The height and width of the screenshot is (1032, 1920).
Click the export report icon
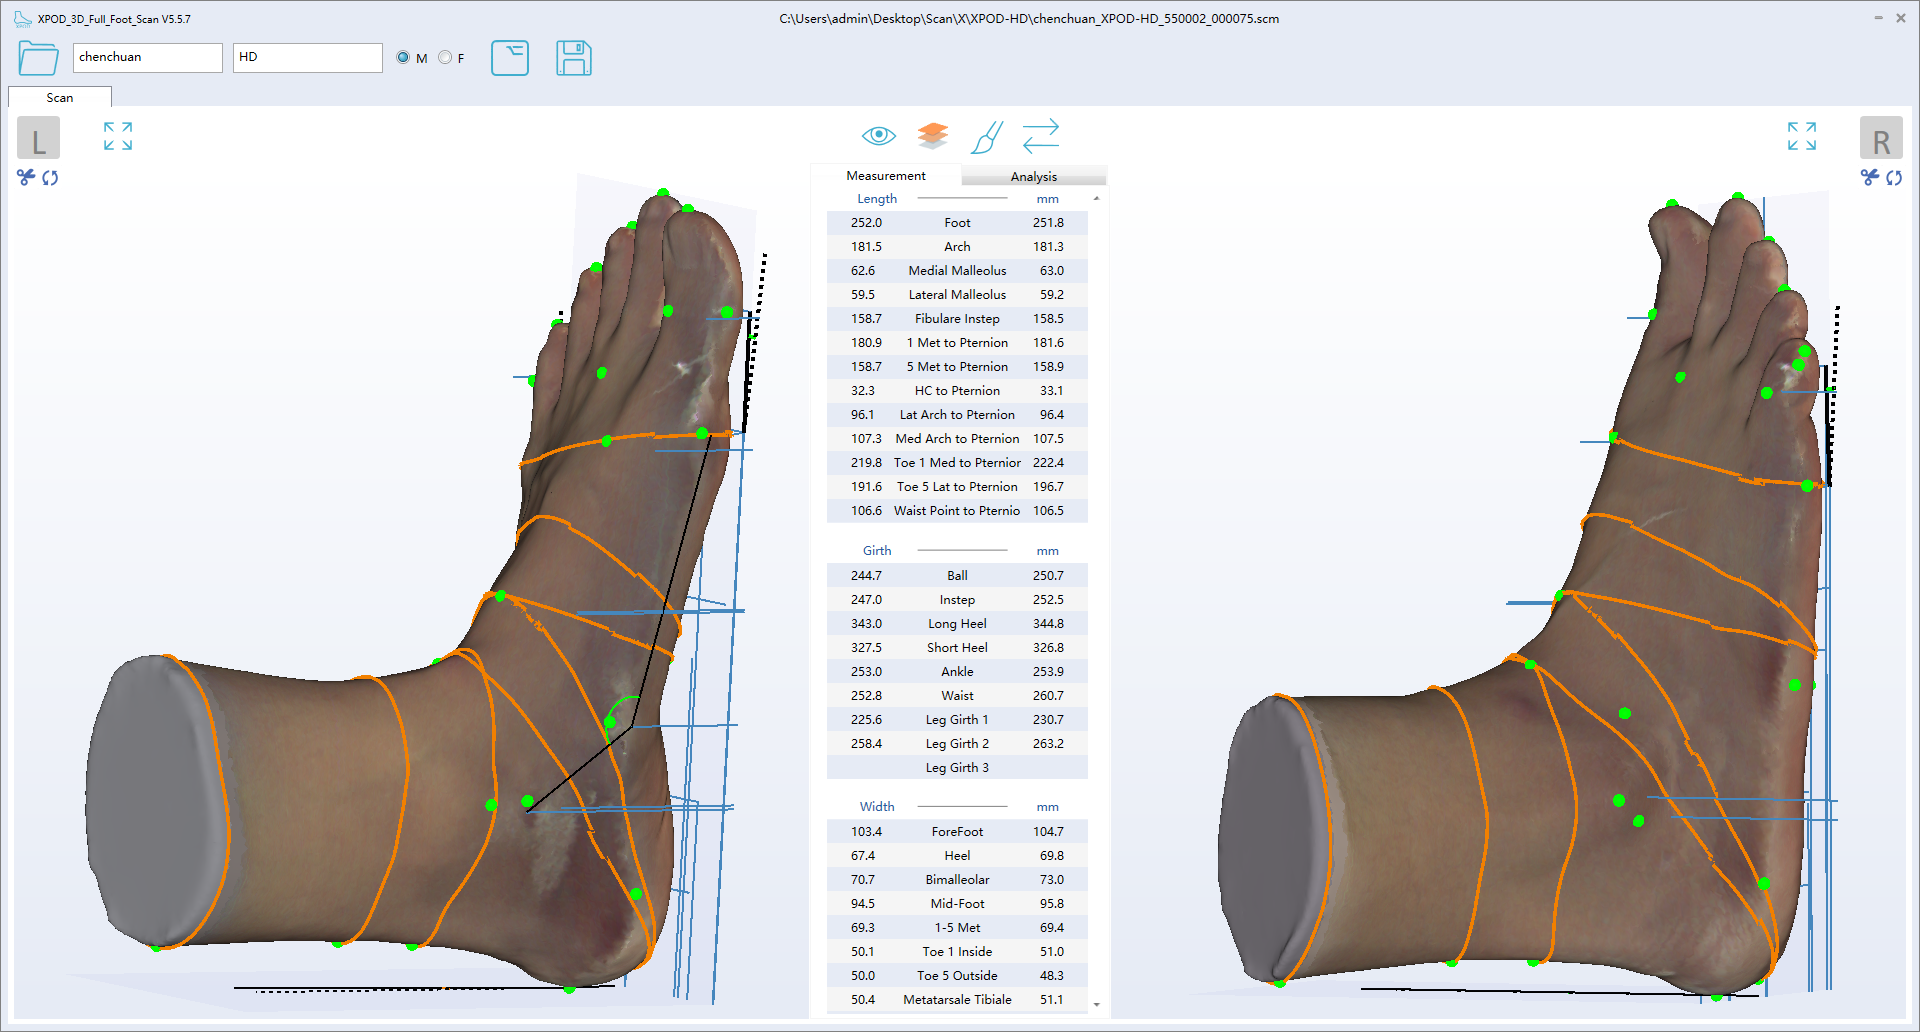(510, 58)
